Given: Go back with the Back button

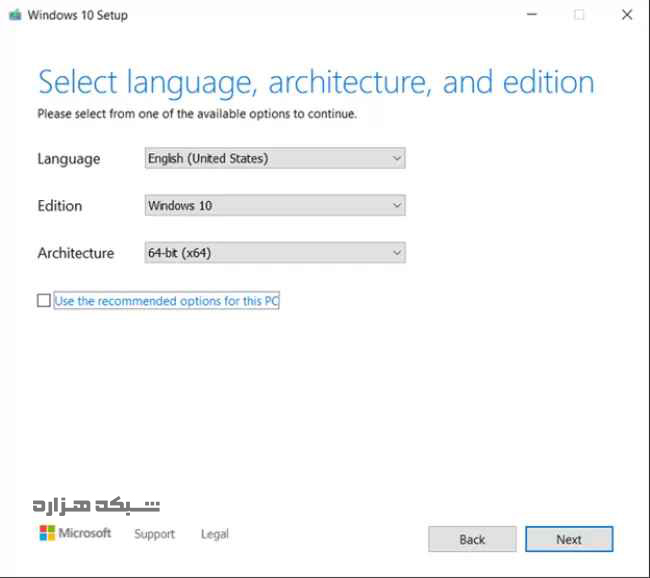Looking at the screenshot, I should (x=472, y=539).
